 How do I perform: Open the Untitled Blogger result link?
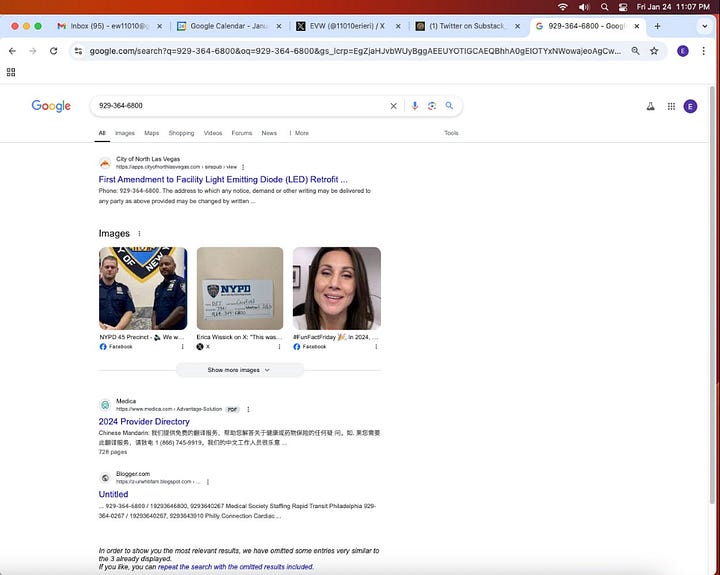(x=113, y=494)
